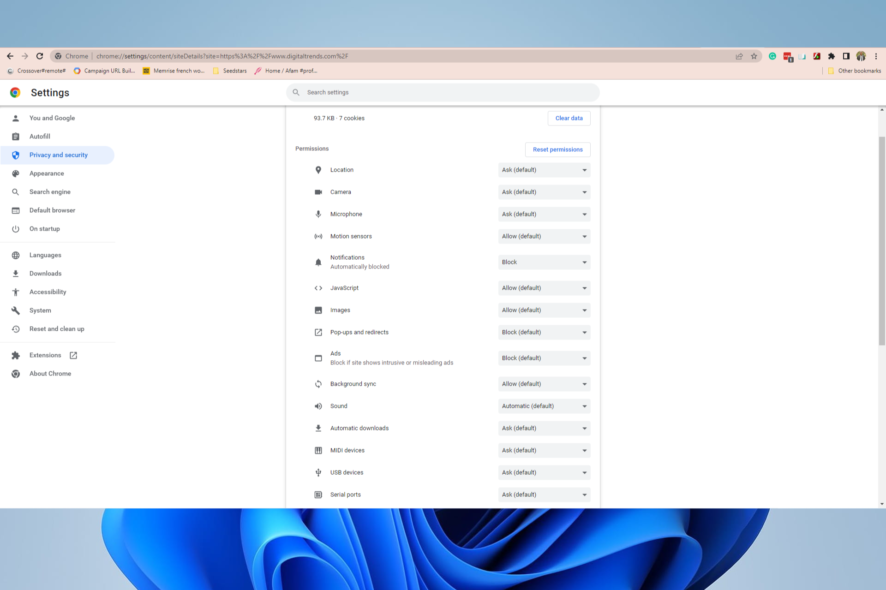
Task: Select the Privacy and security section
Action: (58, 154)
